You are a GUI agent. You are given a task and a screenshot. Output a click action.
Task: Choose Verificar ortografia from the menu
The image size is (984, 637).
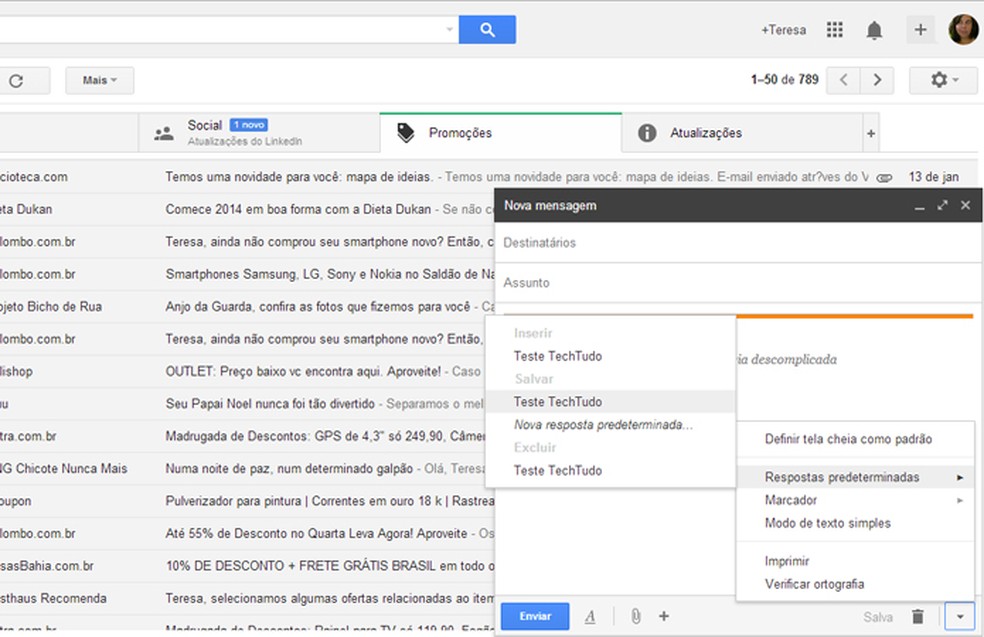click(x=814, y=584)
